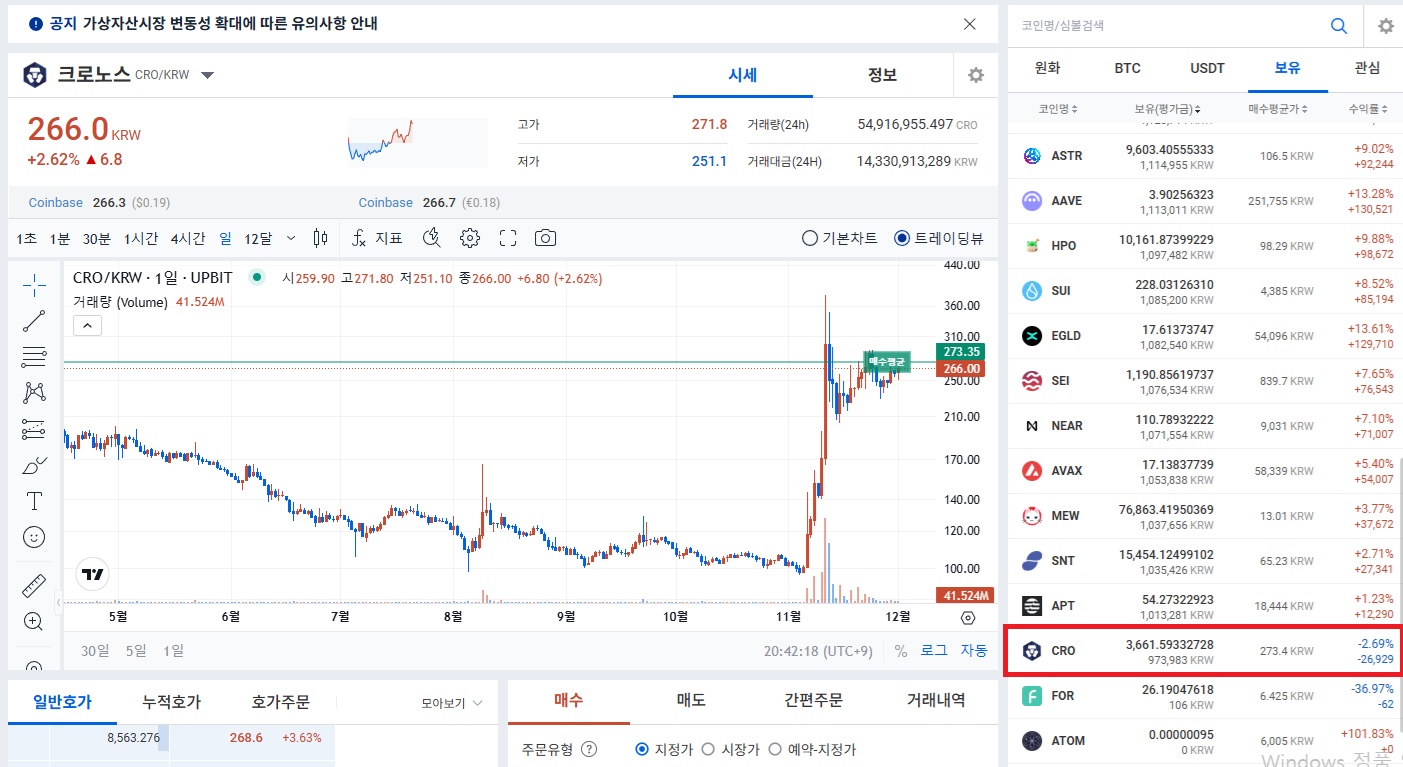Toggle fullscreen chart mode
Viewport: 1403px width, 767px height.
[x=508, y=238]
